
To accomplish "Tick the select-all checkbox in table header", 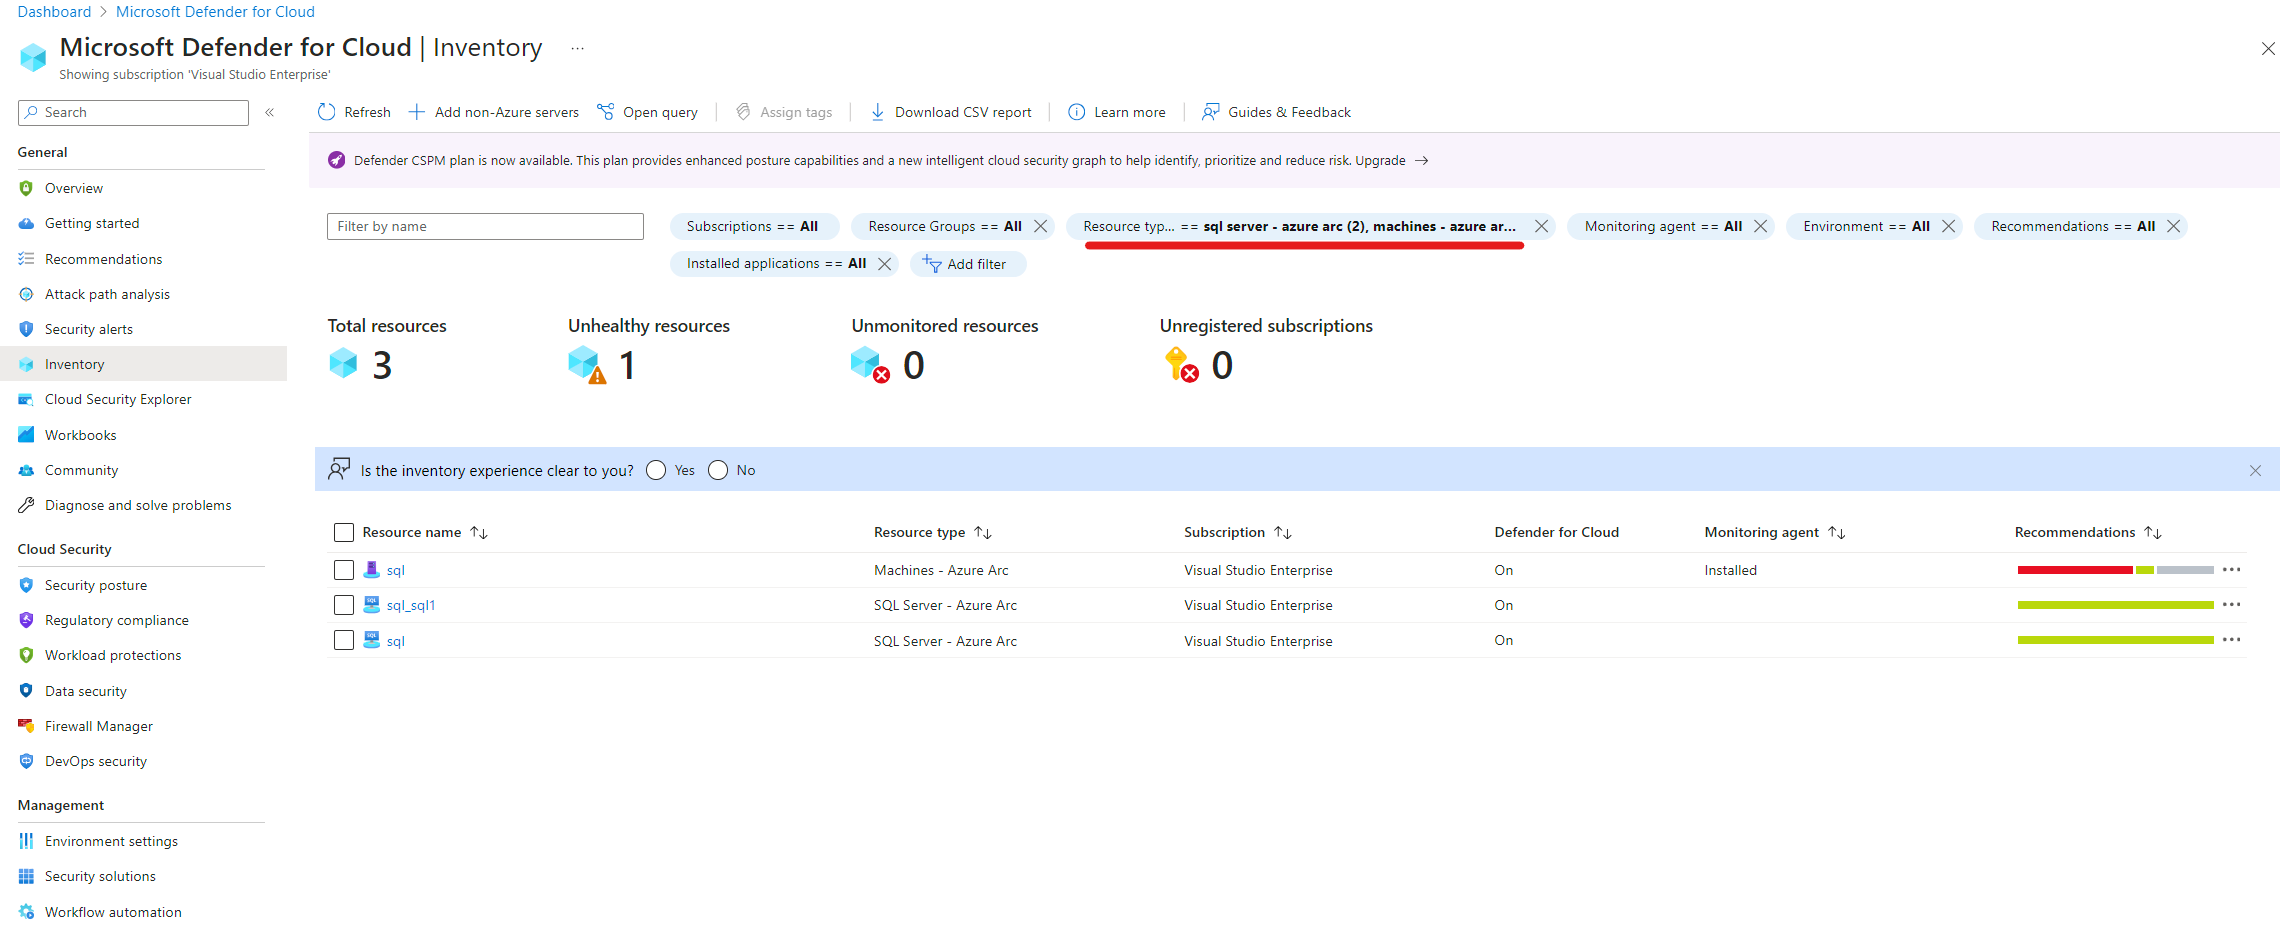I will click(344, 532).
